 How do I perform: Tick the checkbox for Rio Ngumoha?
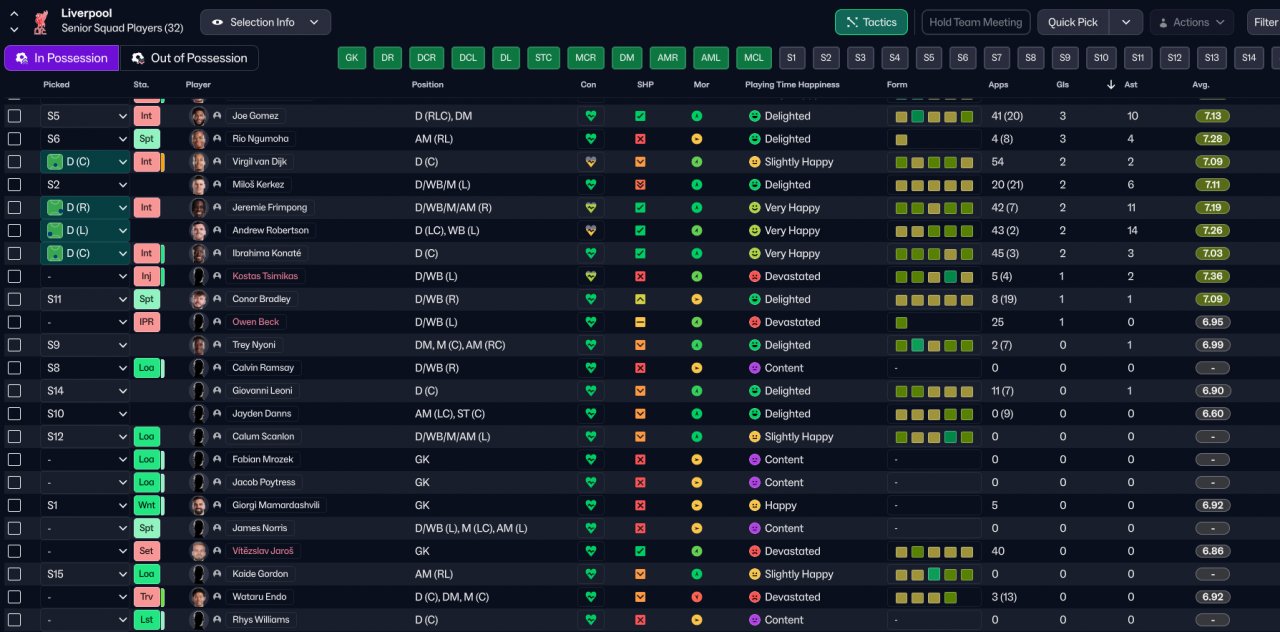point(14,139)
